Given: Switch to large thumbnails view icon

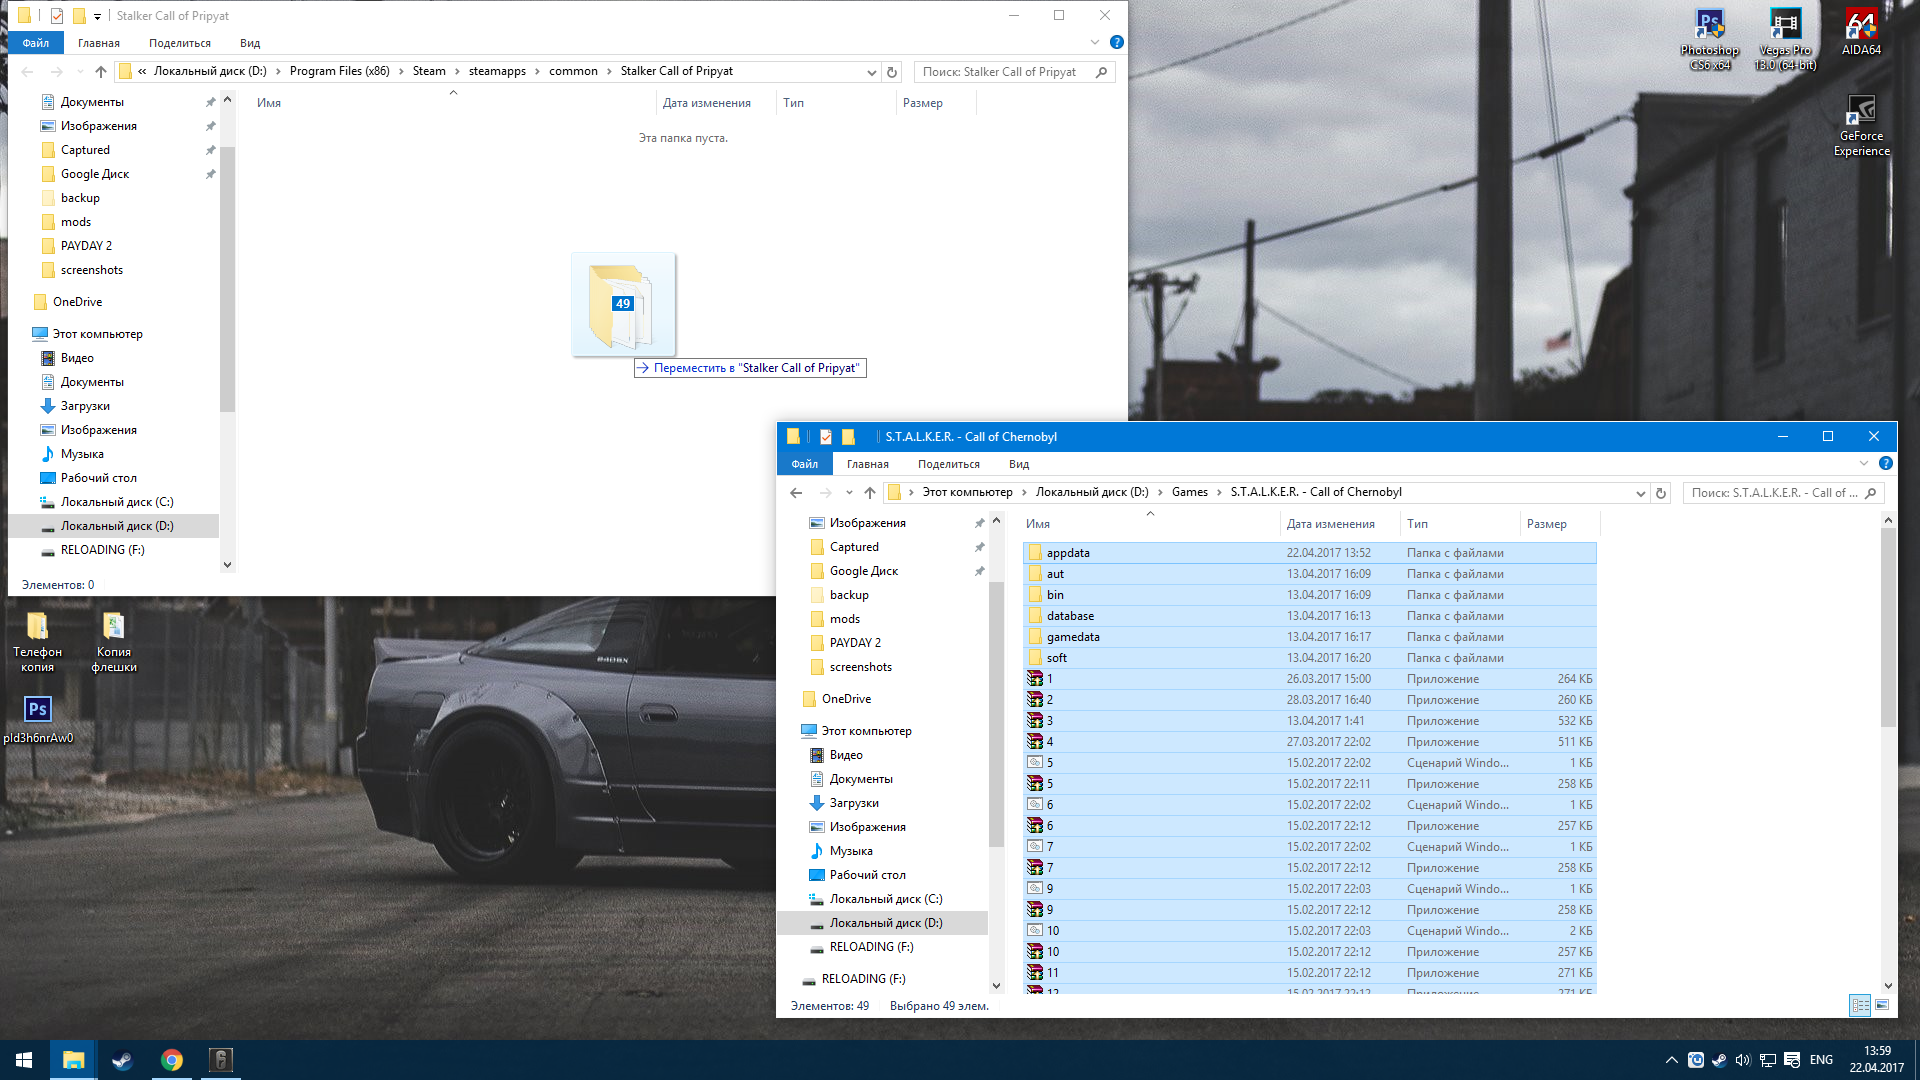Looking at the screenshot, I should [x=1882, y=1005].
